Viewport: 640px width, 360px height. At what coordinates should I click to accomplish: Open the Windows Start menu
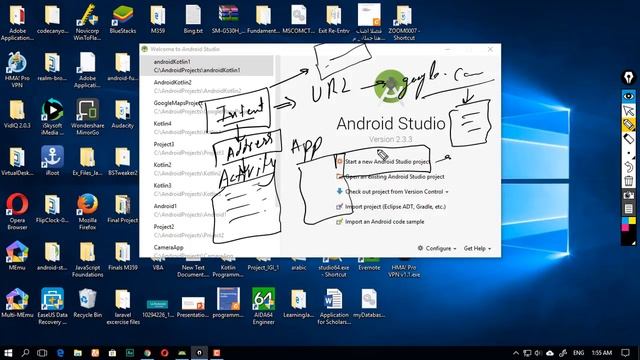point(8,353)
